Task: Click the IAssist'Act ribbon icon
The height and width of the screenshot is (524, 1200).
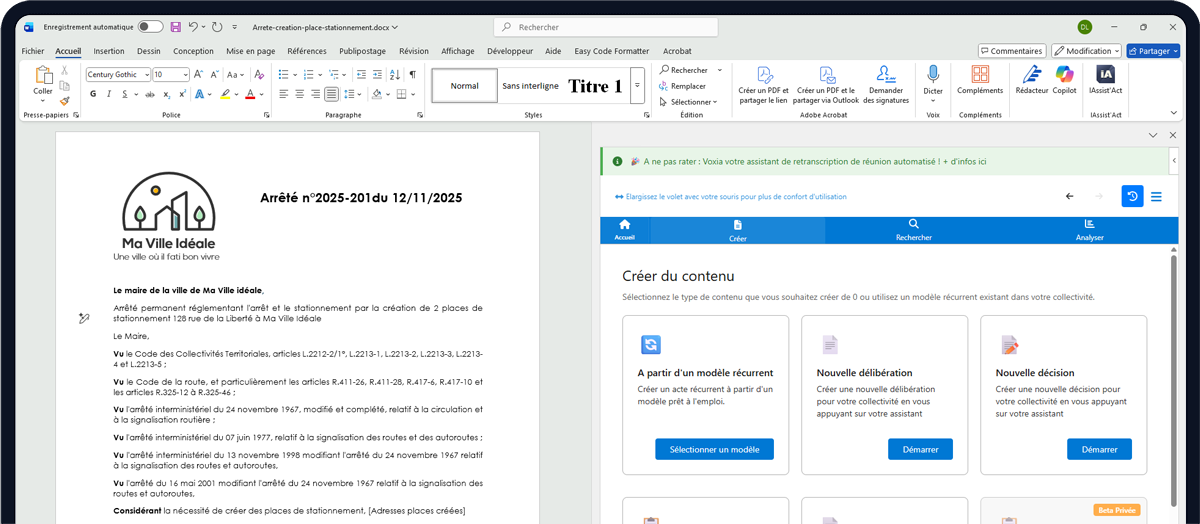Action: pos(1105,80)
